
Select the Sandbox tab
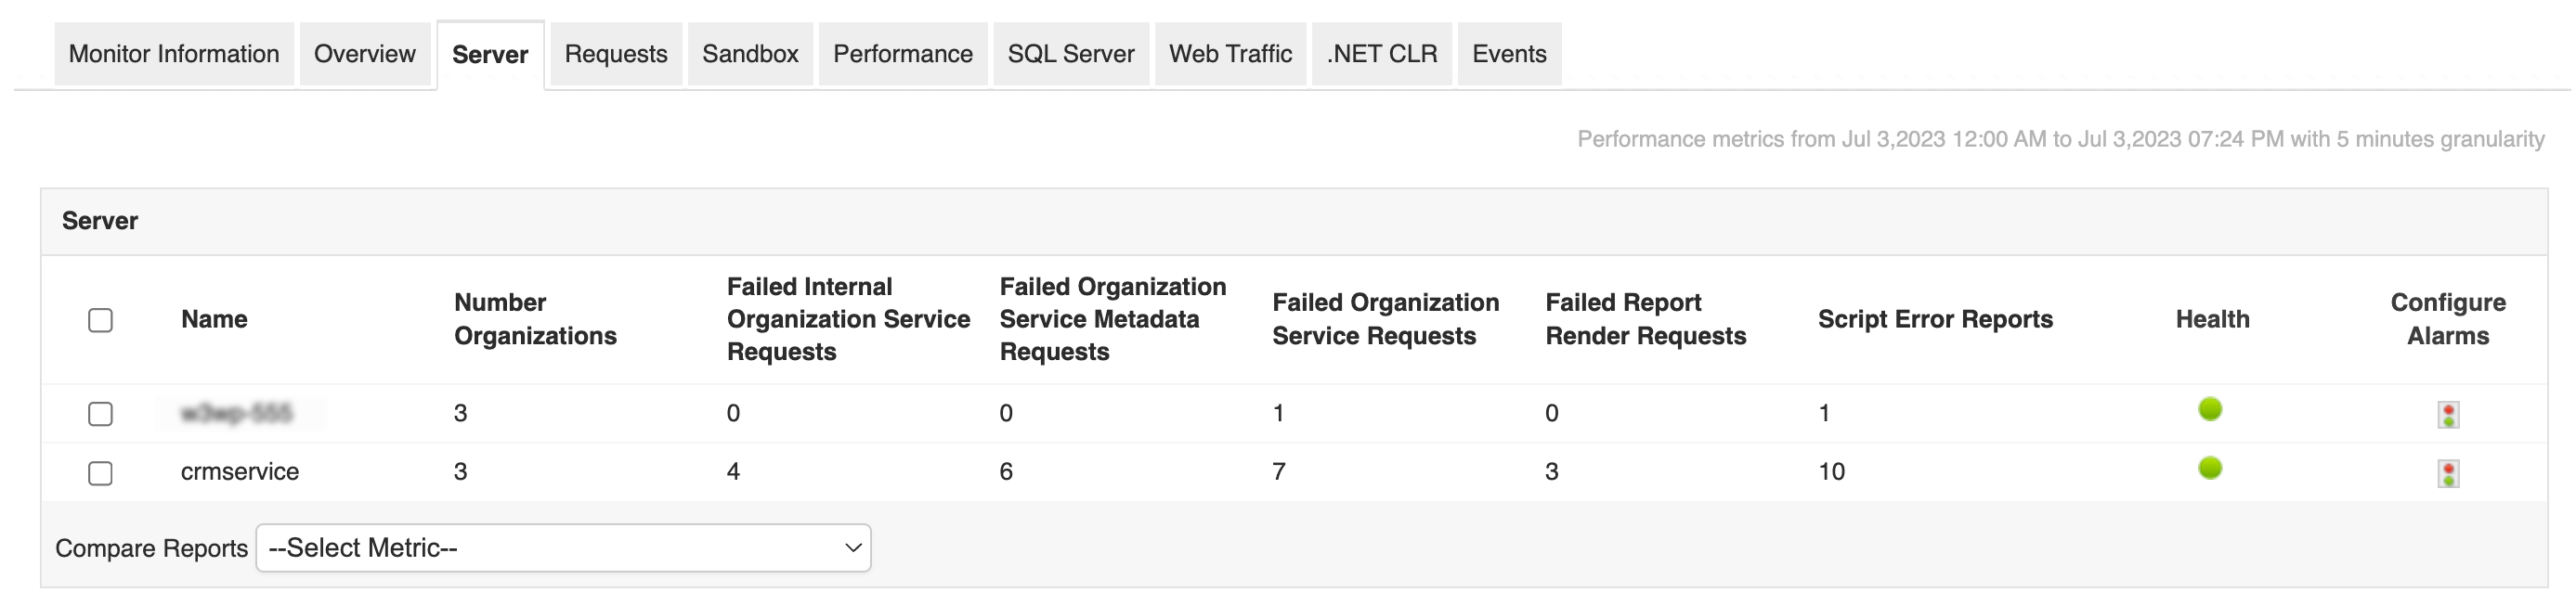[x=750, y=54]
